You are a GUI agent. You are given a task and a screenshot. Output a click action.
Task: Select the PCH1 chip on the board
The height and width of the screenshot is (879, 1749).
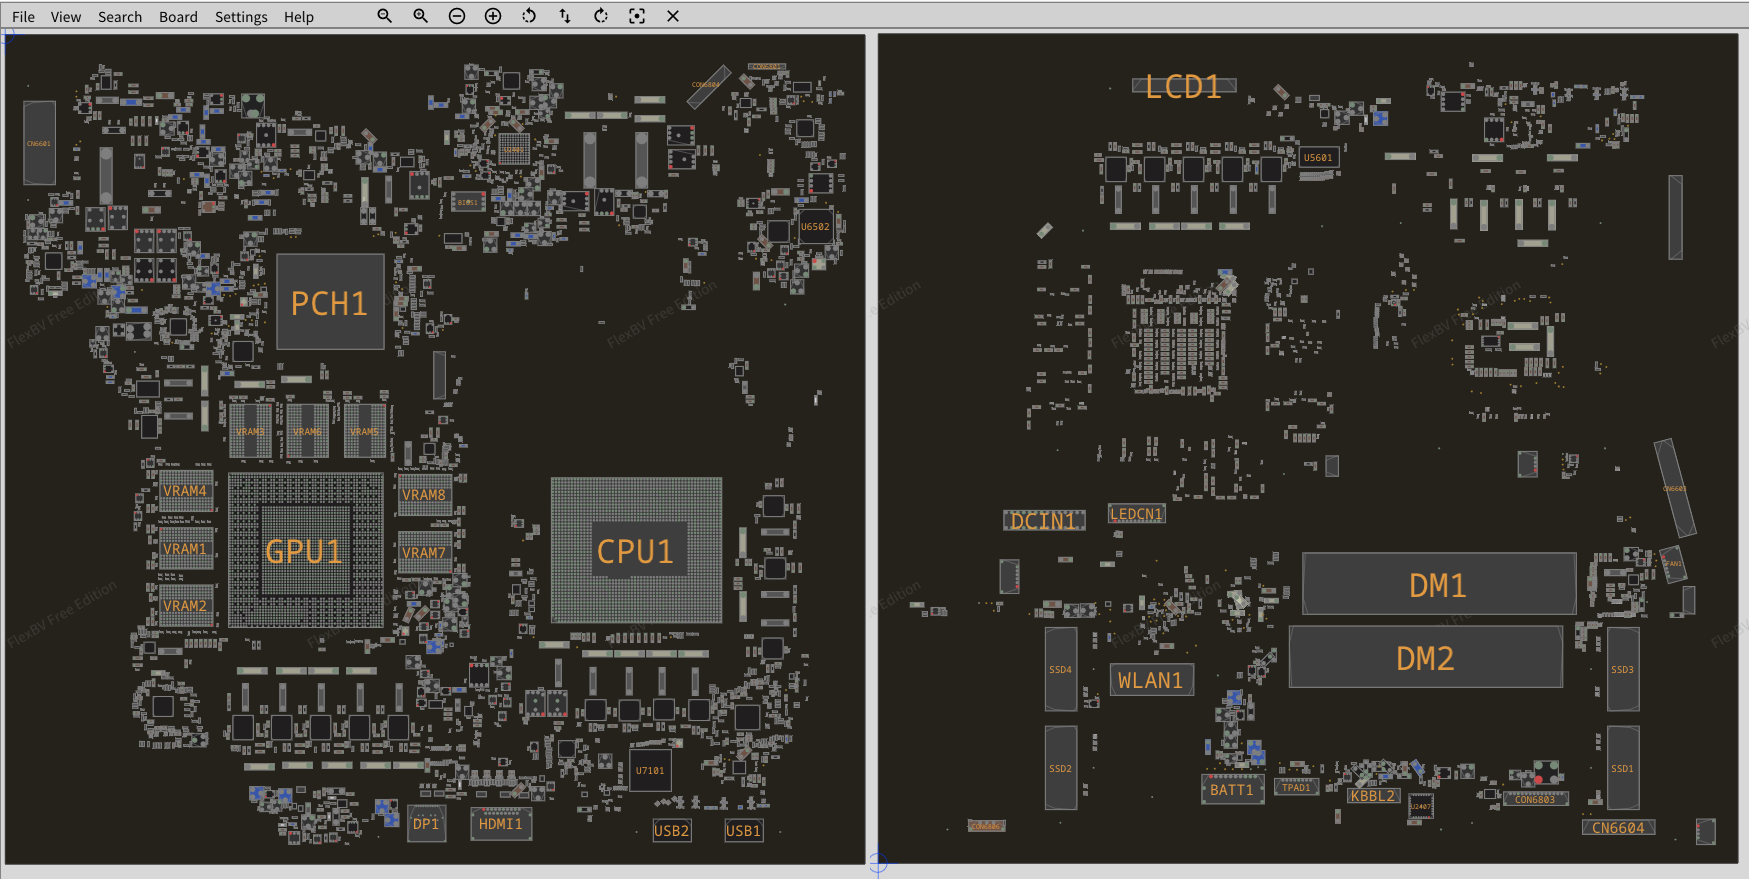click(x=330, y=302)
